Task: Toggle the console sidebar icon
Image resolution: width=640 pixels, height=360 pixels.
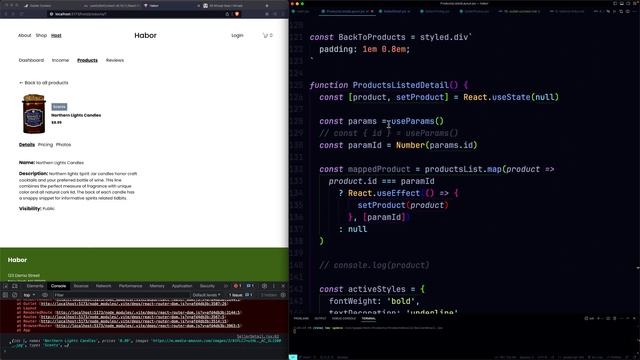Action: tap(5, 295)
